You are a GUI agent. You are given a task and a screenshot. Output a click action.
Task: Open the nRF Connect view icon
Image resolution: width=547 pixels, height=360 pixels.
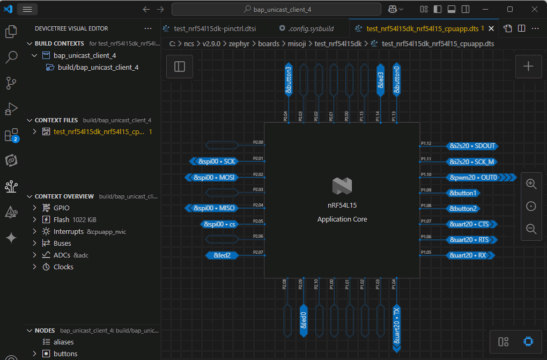tap(11, 160)
